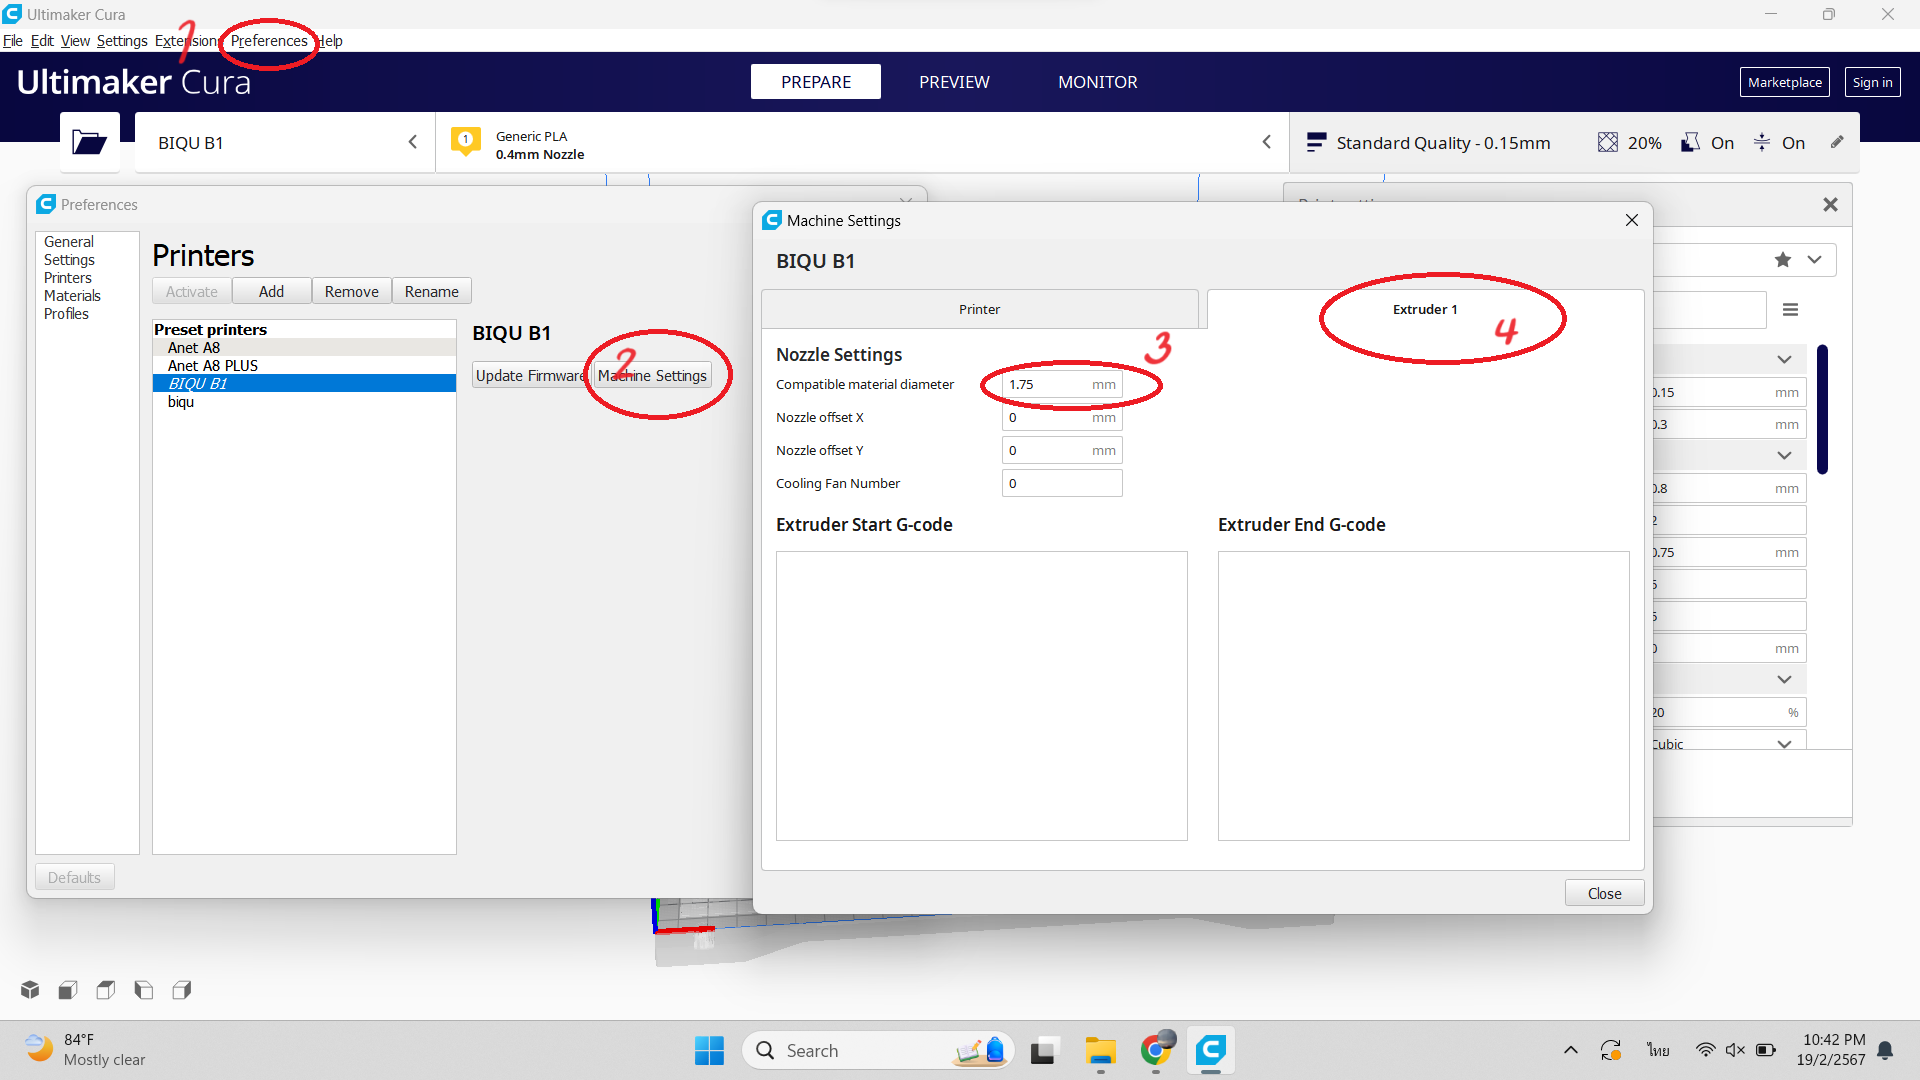This screenshot has width=1920, height=1080.
Task: Click the star favorite profile icon
Action: (1783, 260)
